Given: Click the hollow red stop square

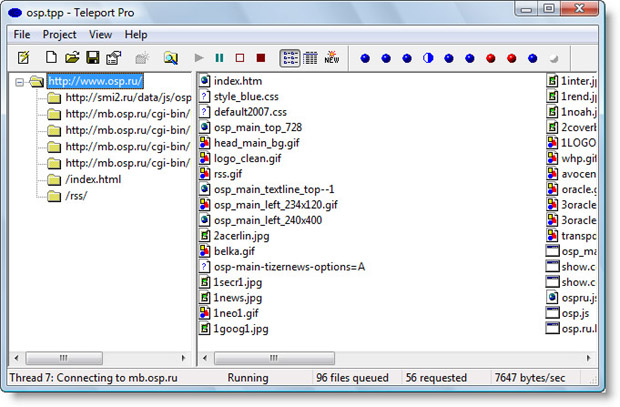Looking at the screenshot, I should tap(240, 58).
